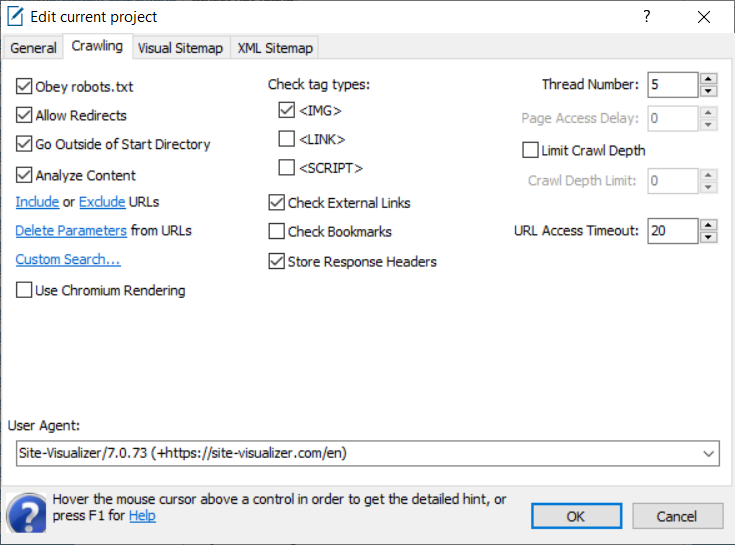Enable the Limit Crawl Depth checkbox
This screenshot has width=735, height=545.
tap(531, 150)
